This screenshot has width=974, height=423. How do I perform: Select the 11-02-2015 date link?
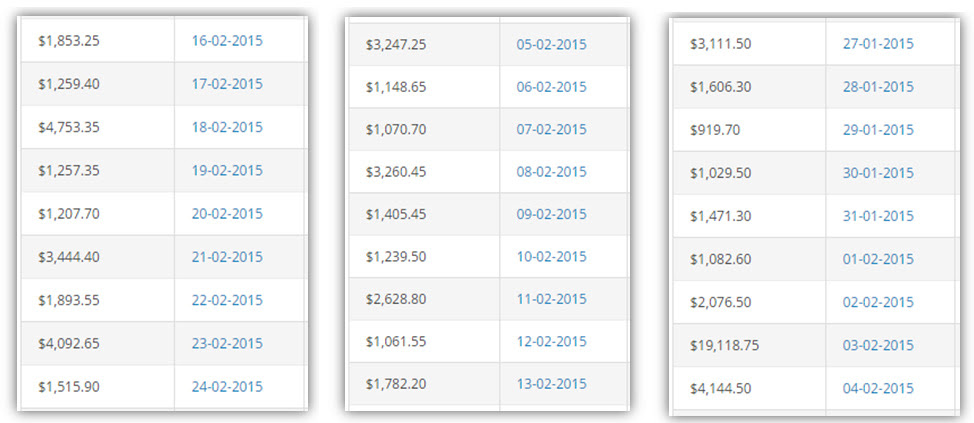552,299
